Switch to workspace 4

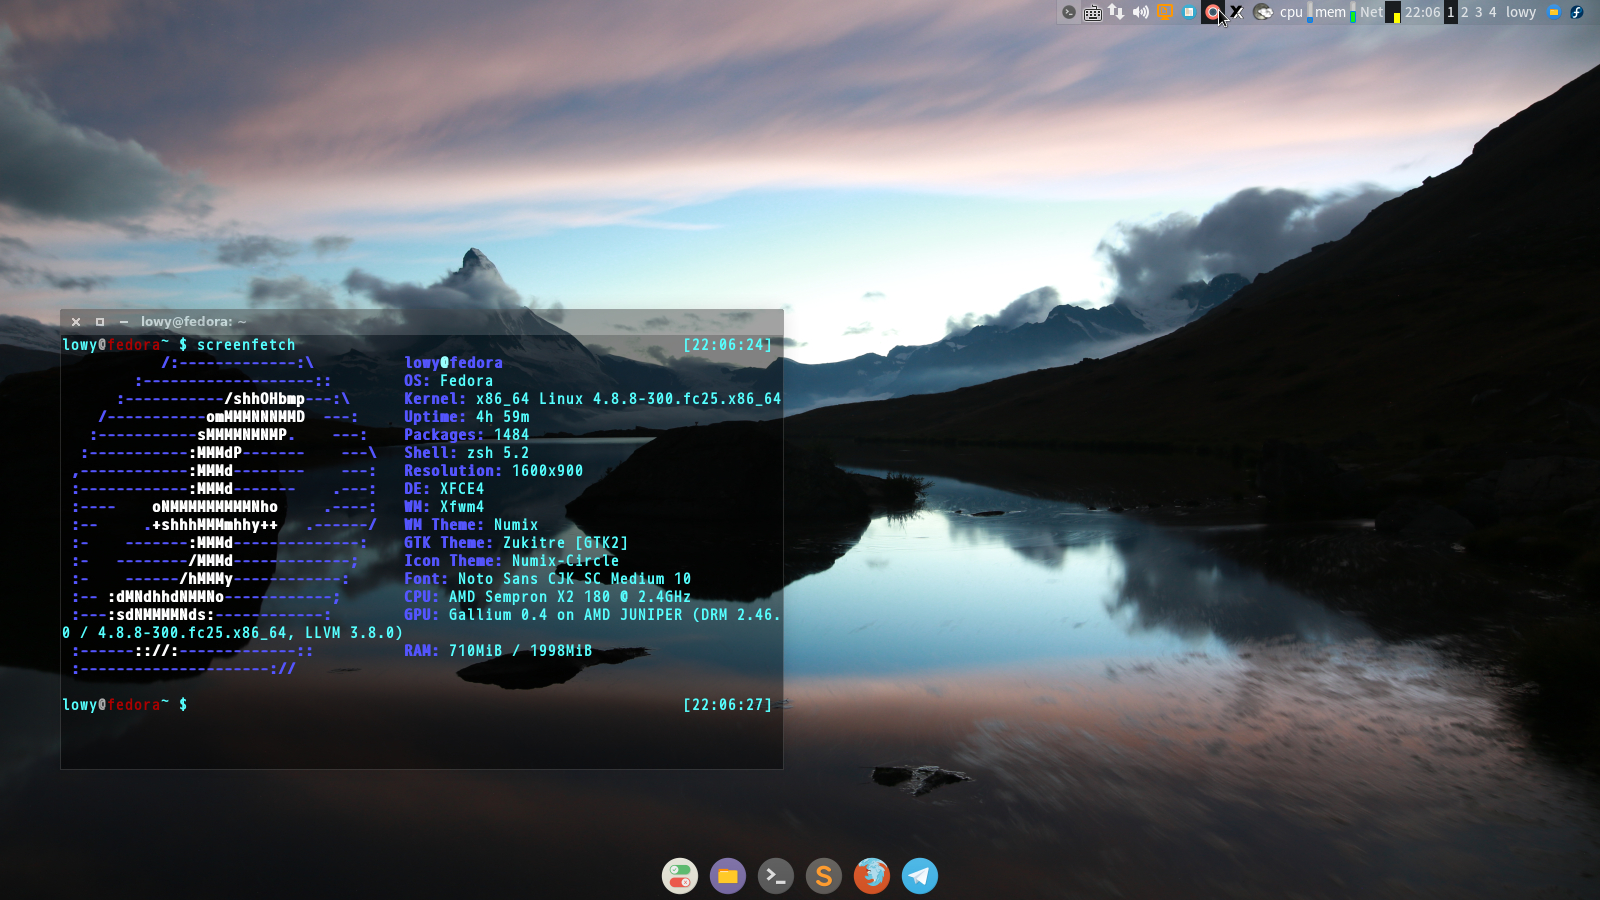pos(1493,12)
